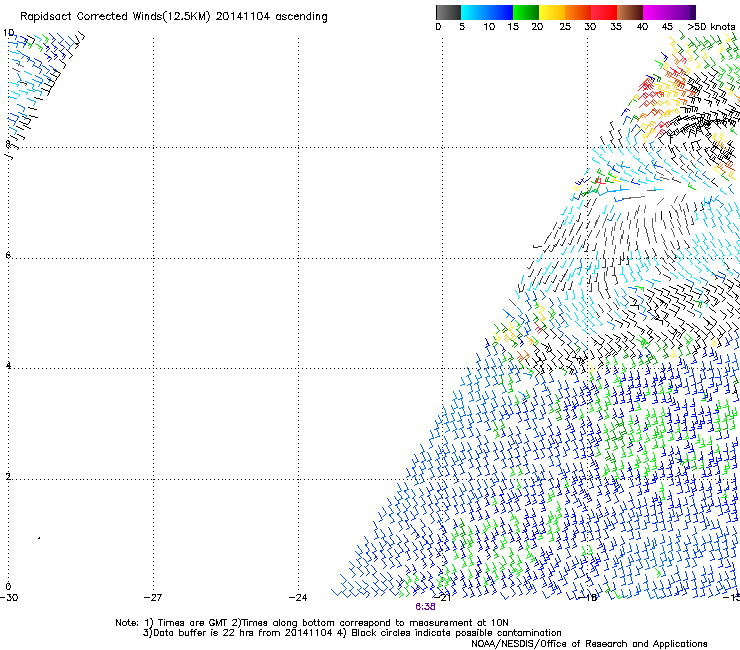Click the magenta-purple 40-50 knots legend swatch
This screenshot has height=650, width=740.
point(669,12)
